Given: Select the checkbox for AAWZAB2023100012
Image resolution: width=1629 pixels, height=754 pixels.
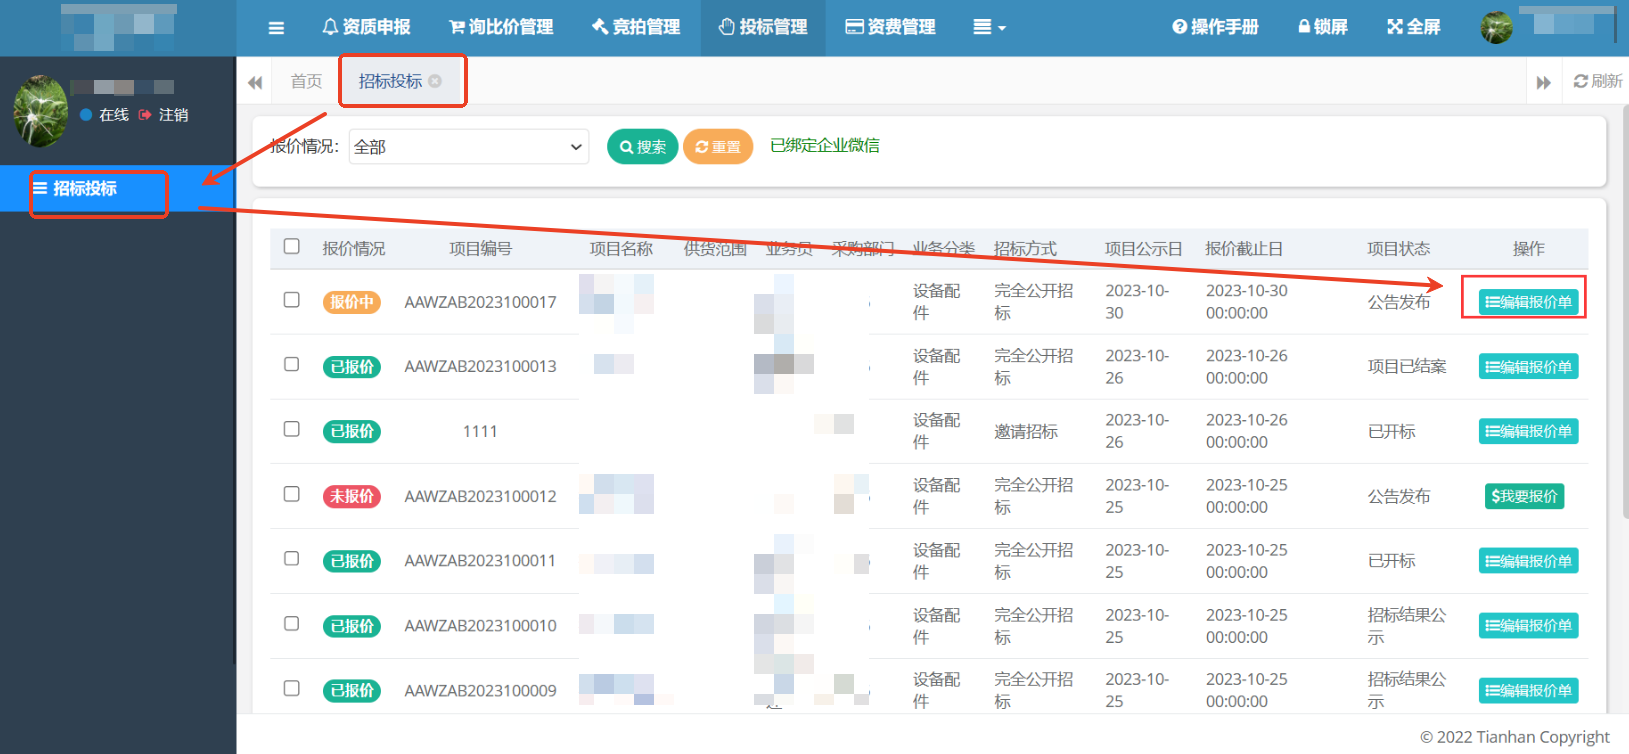Looking at the screenshot, I should point(292,494).
